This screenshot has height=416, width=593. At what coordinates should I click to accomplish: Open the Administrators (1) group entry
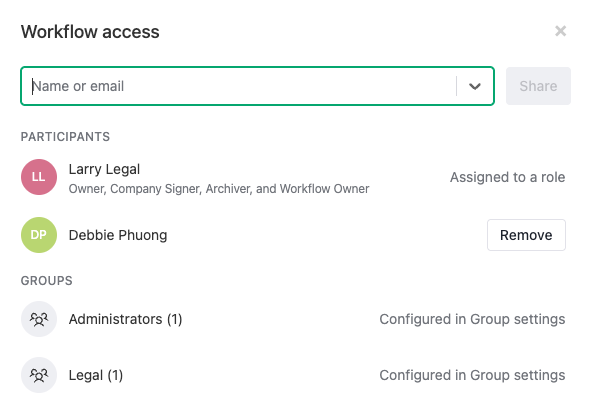pyautogui.click(x=126, y=319)
